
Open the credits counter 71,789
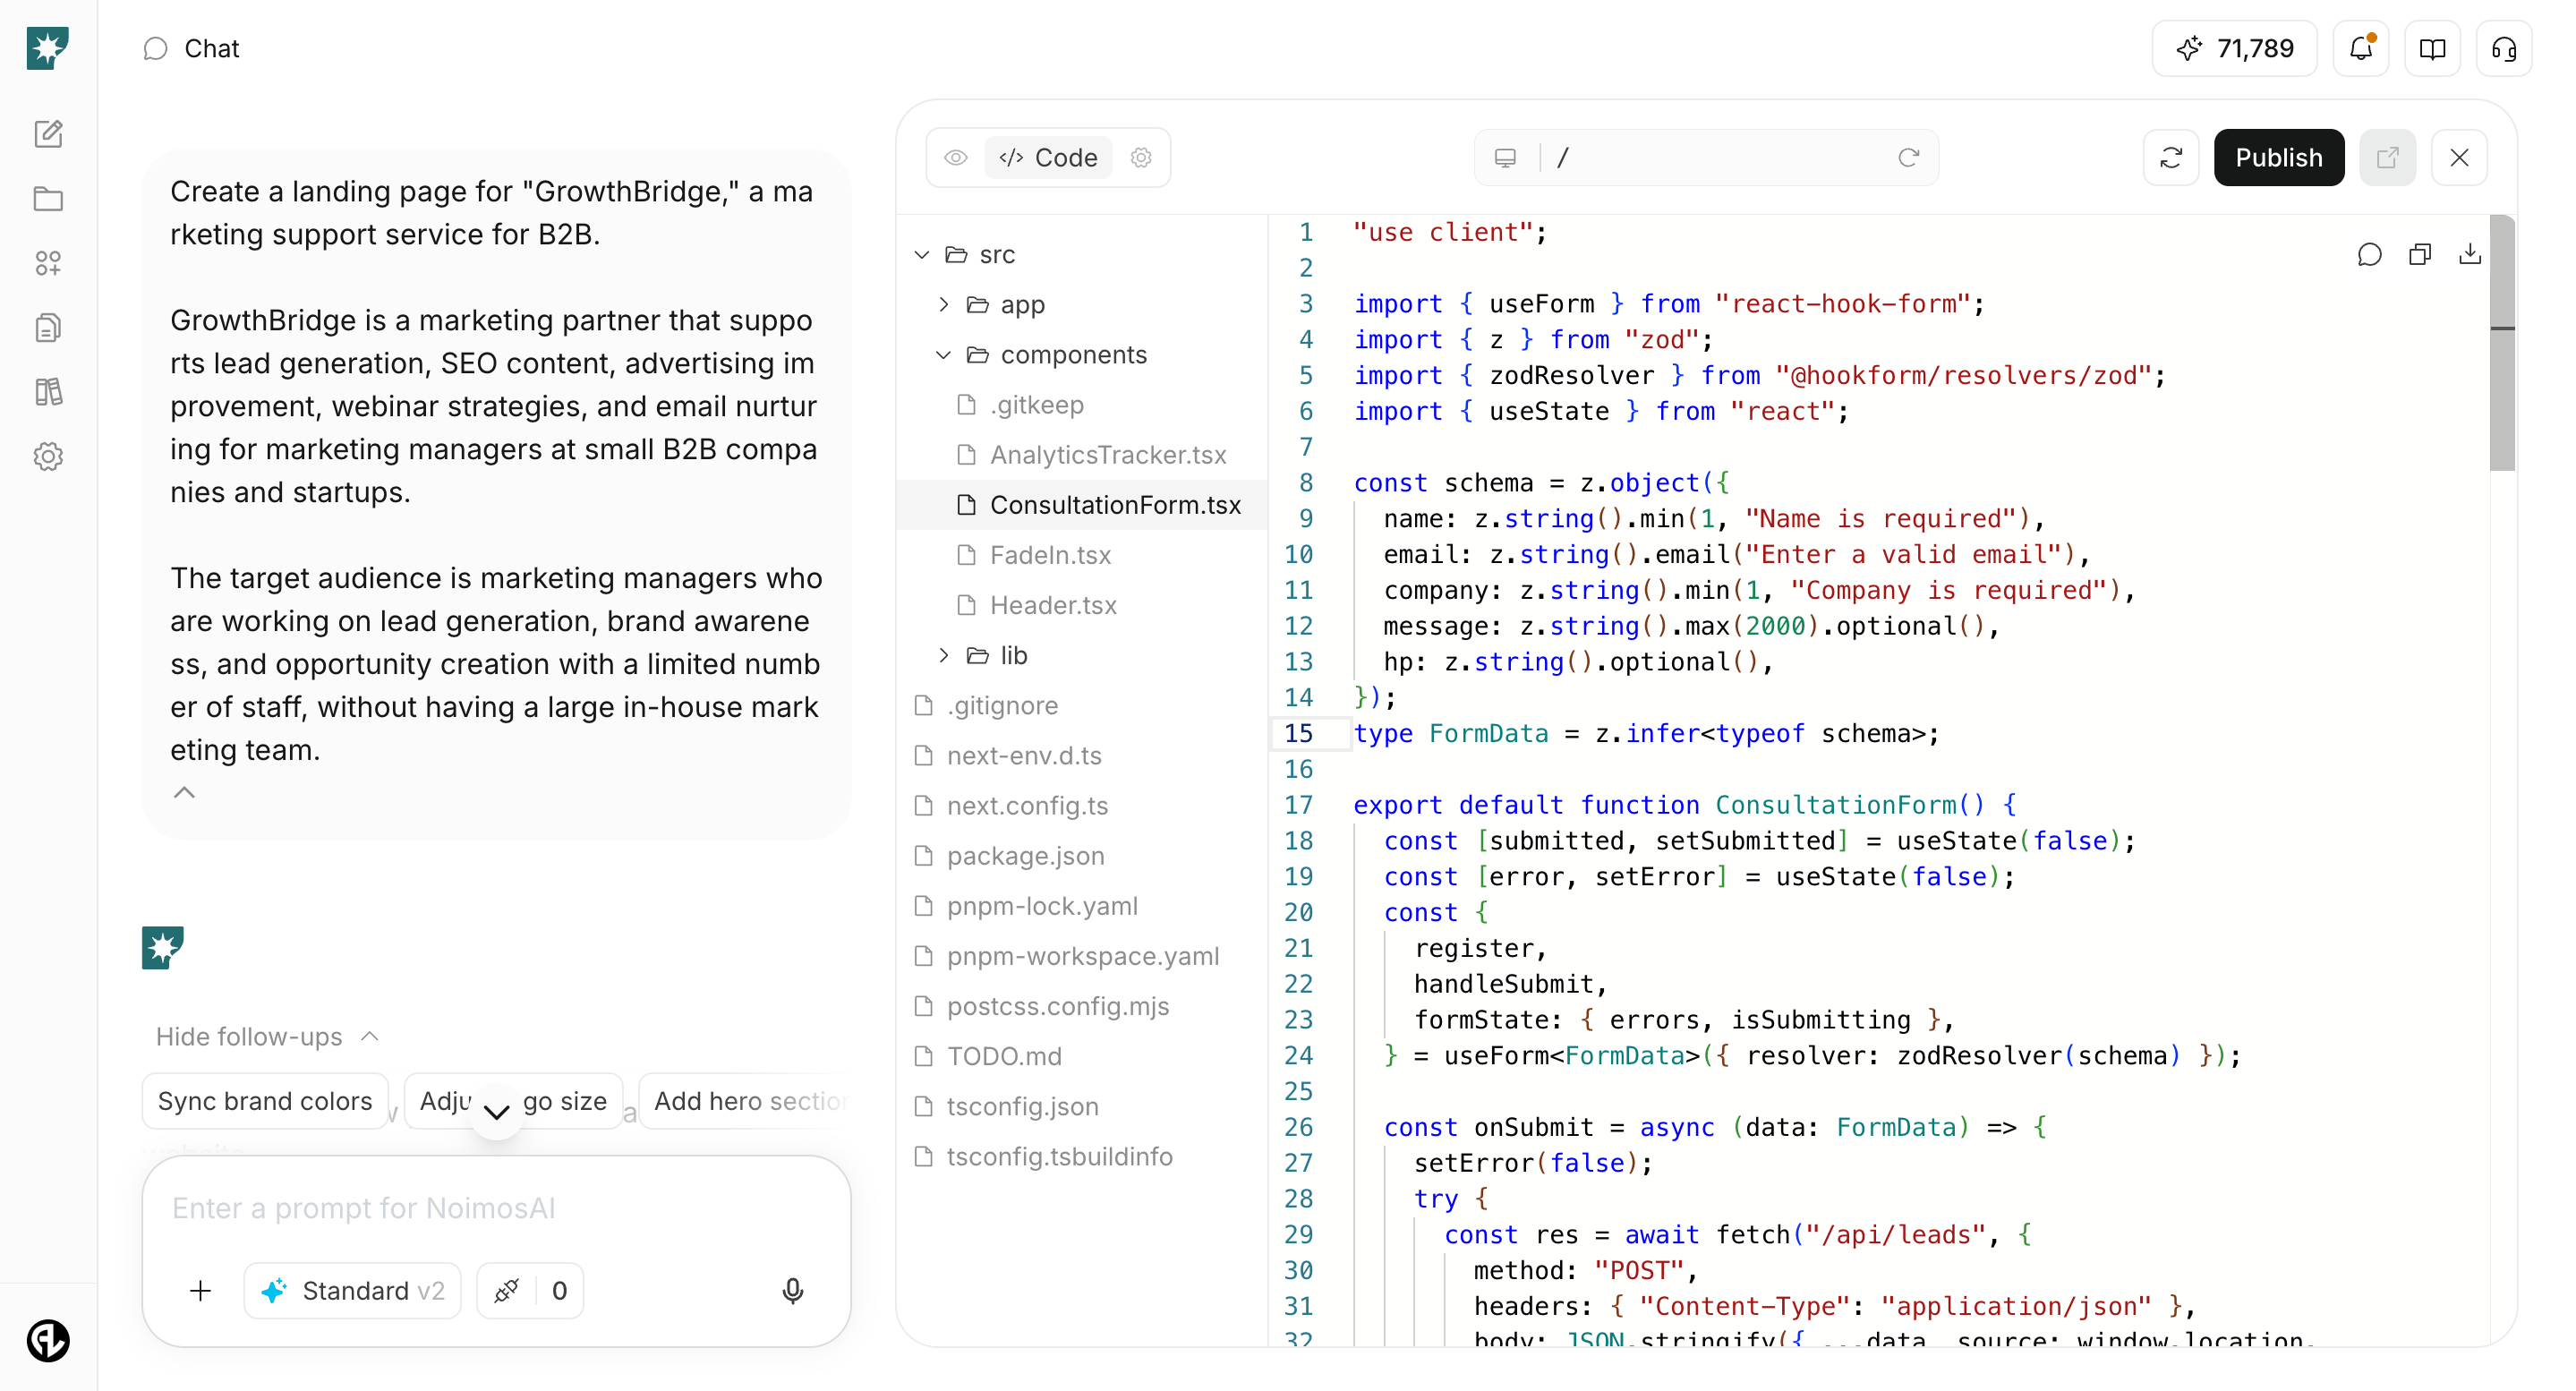click(2234, 49)
